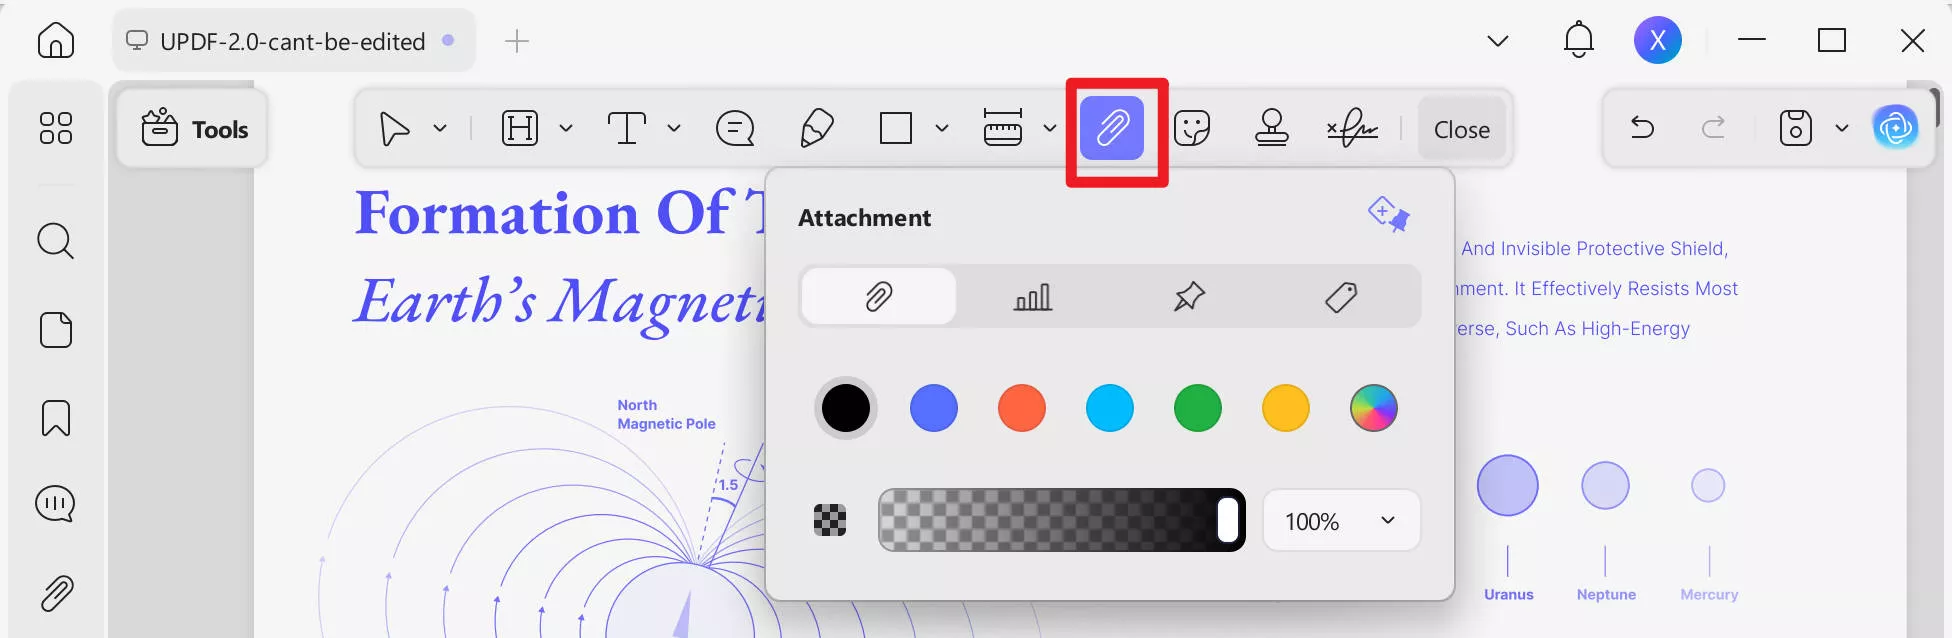Click the 'North Magnetic Pole' label
The height and width of the screenshot is (638, 1952).
(x=666, y=414)
